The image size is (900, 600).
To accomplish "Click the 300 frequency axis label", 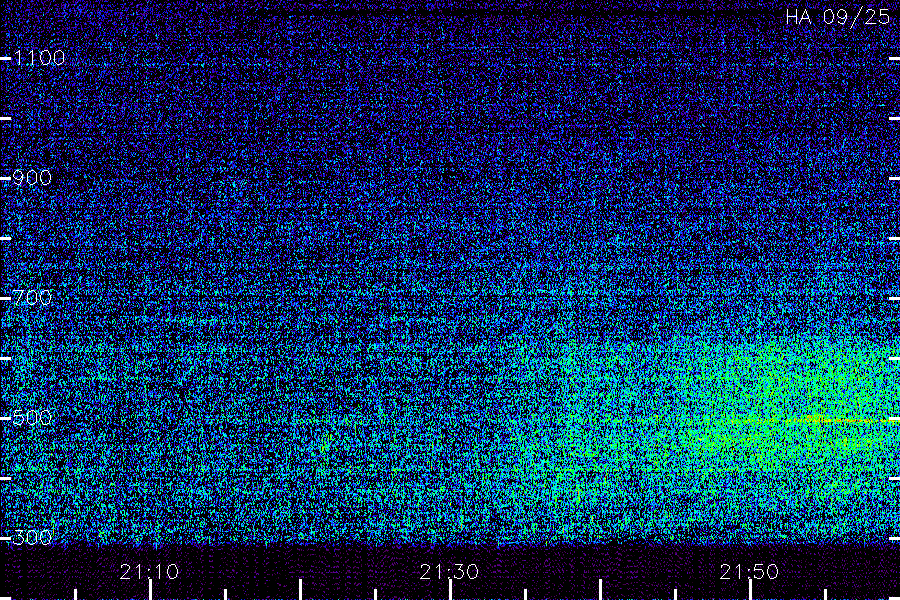I will [x=32, y=537].
